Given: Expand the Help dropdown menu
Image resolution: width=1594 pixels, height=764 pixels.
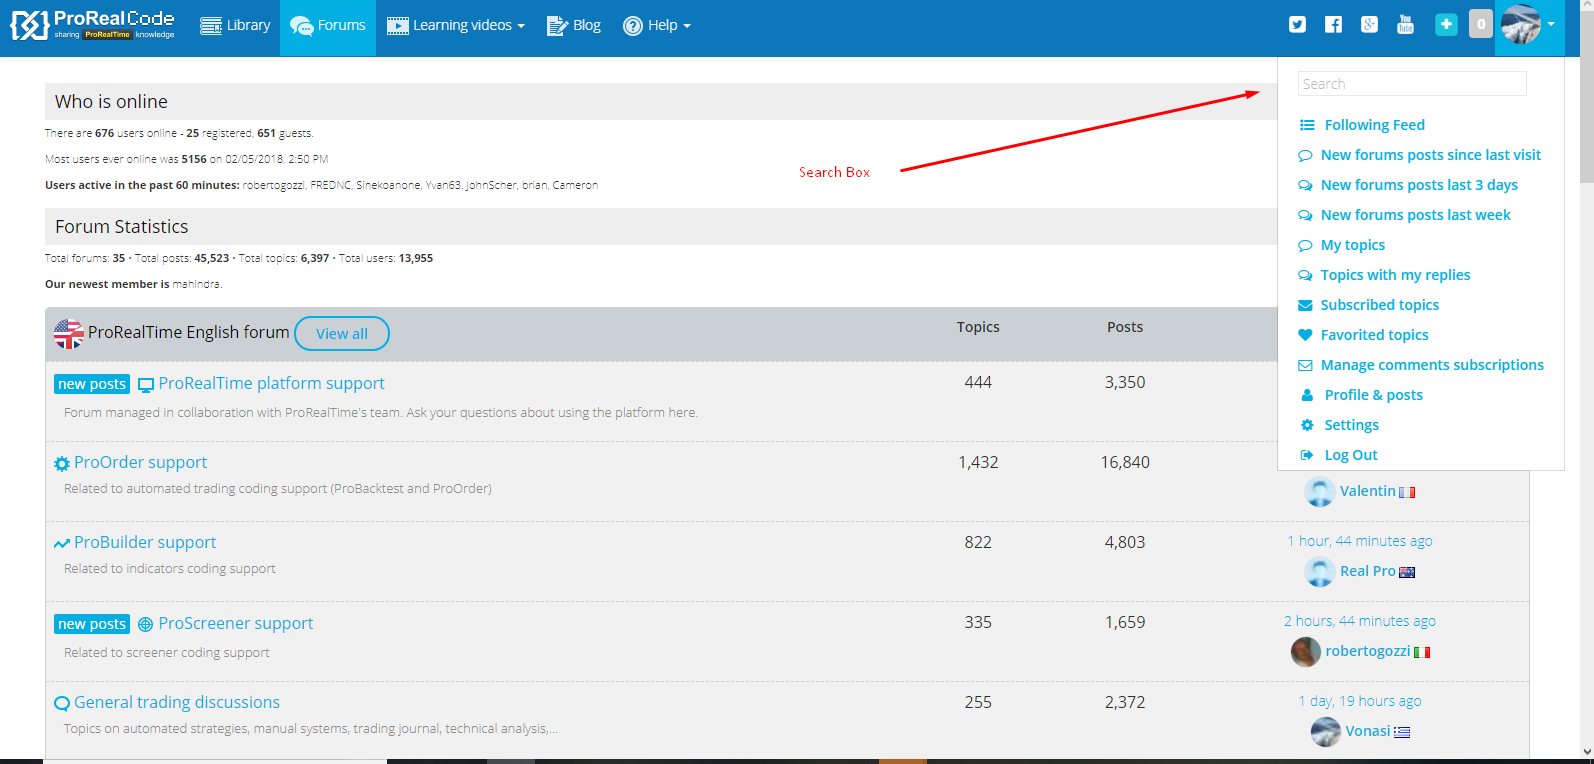Looking at the screenshot, I should pos(657,25).
